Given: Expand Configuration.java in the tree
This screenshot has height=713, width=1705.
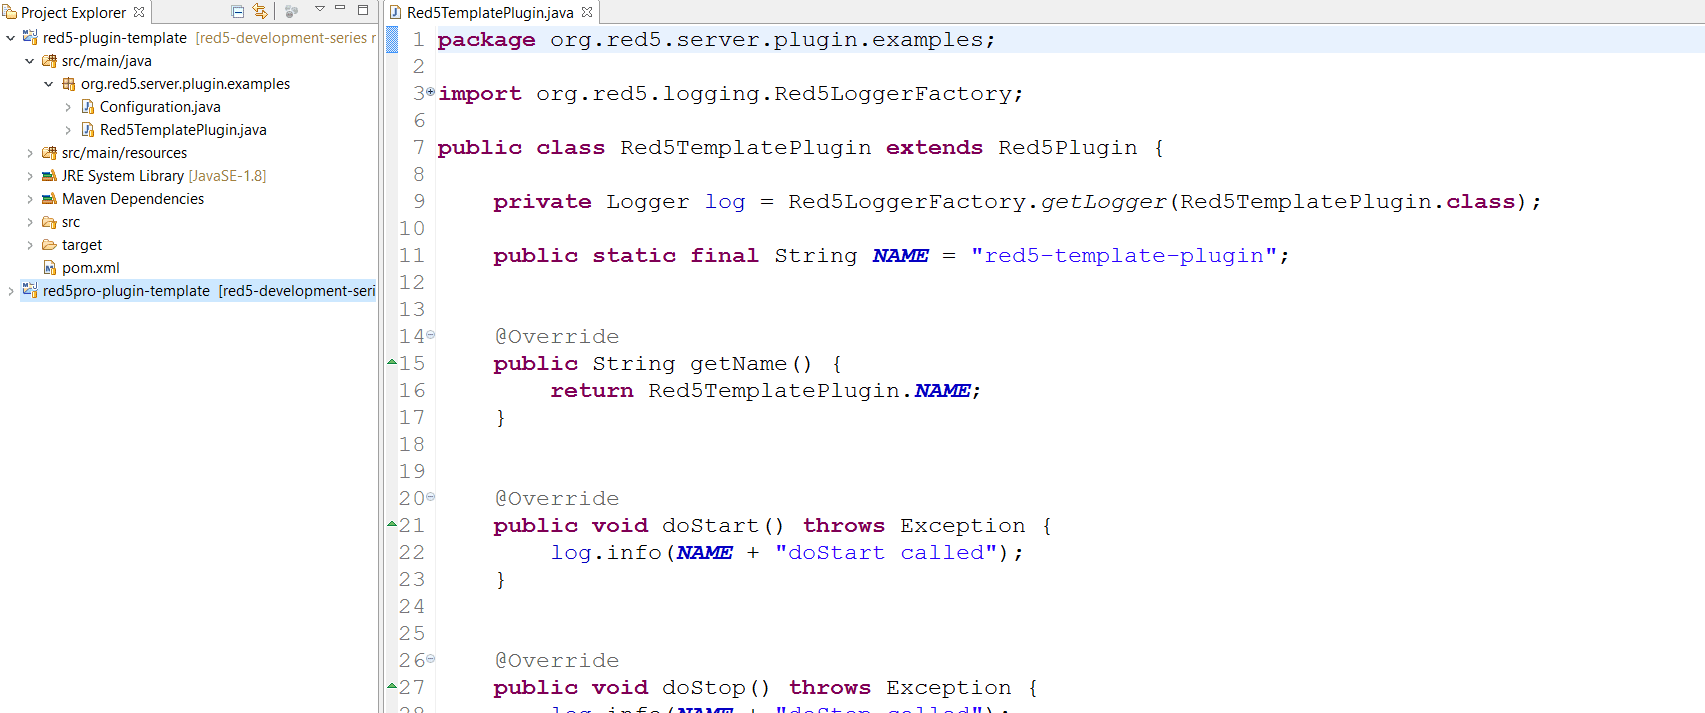Looking at the screenshot, I should (x=68, y=107).
